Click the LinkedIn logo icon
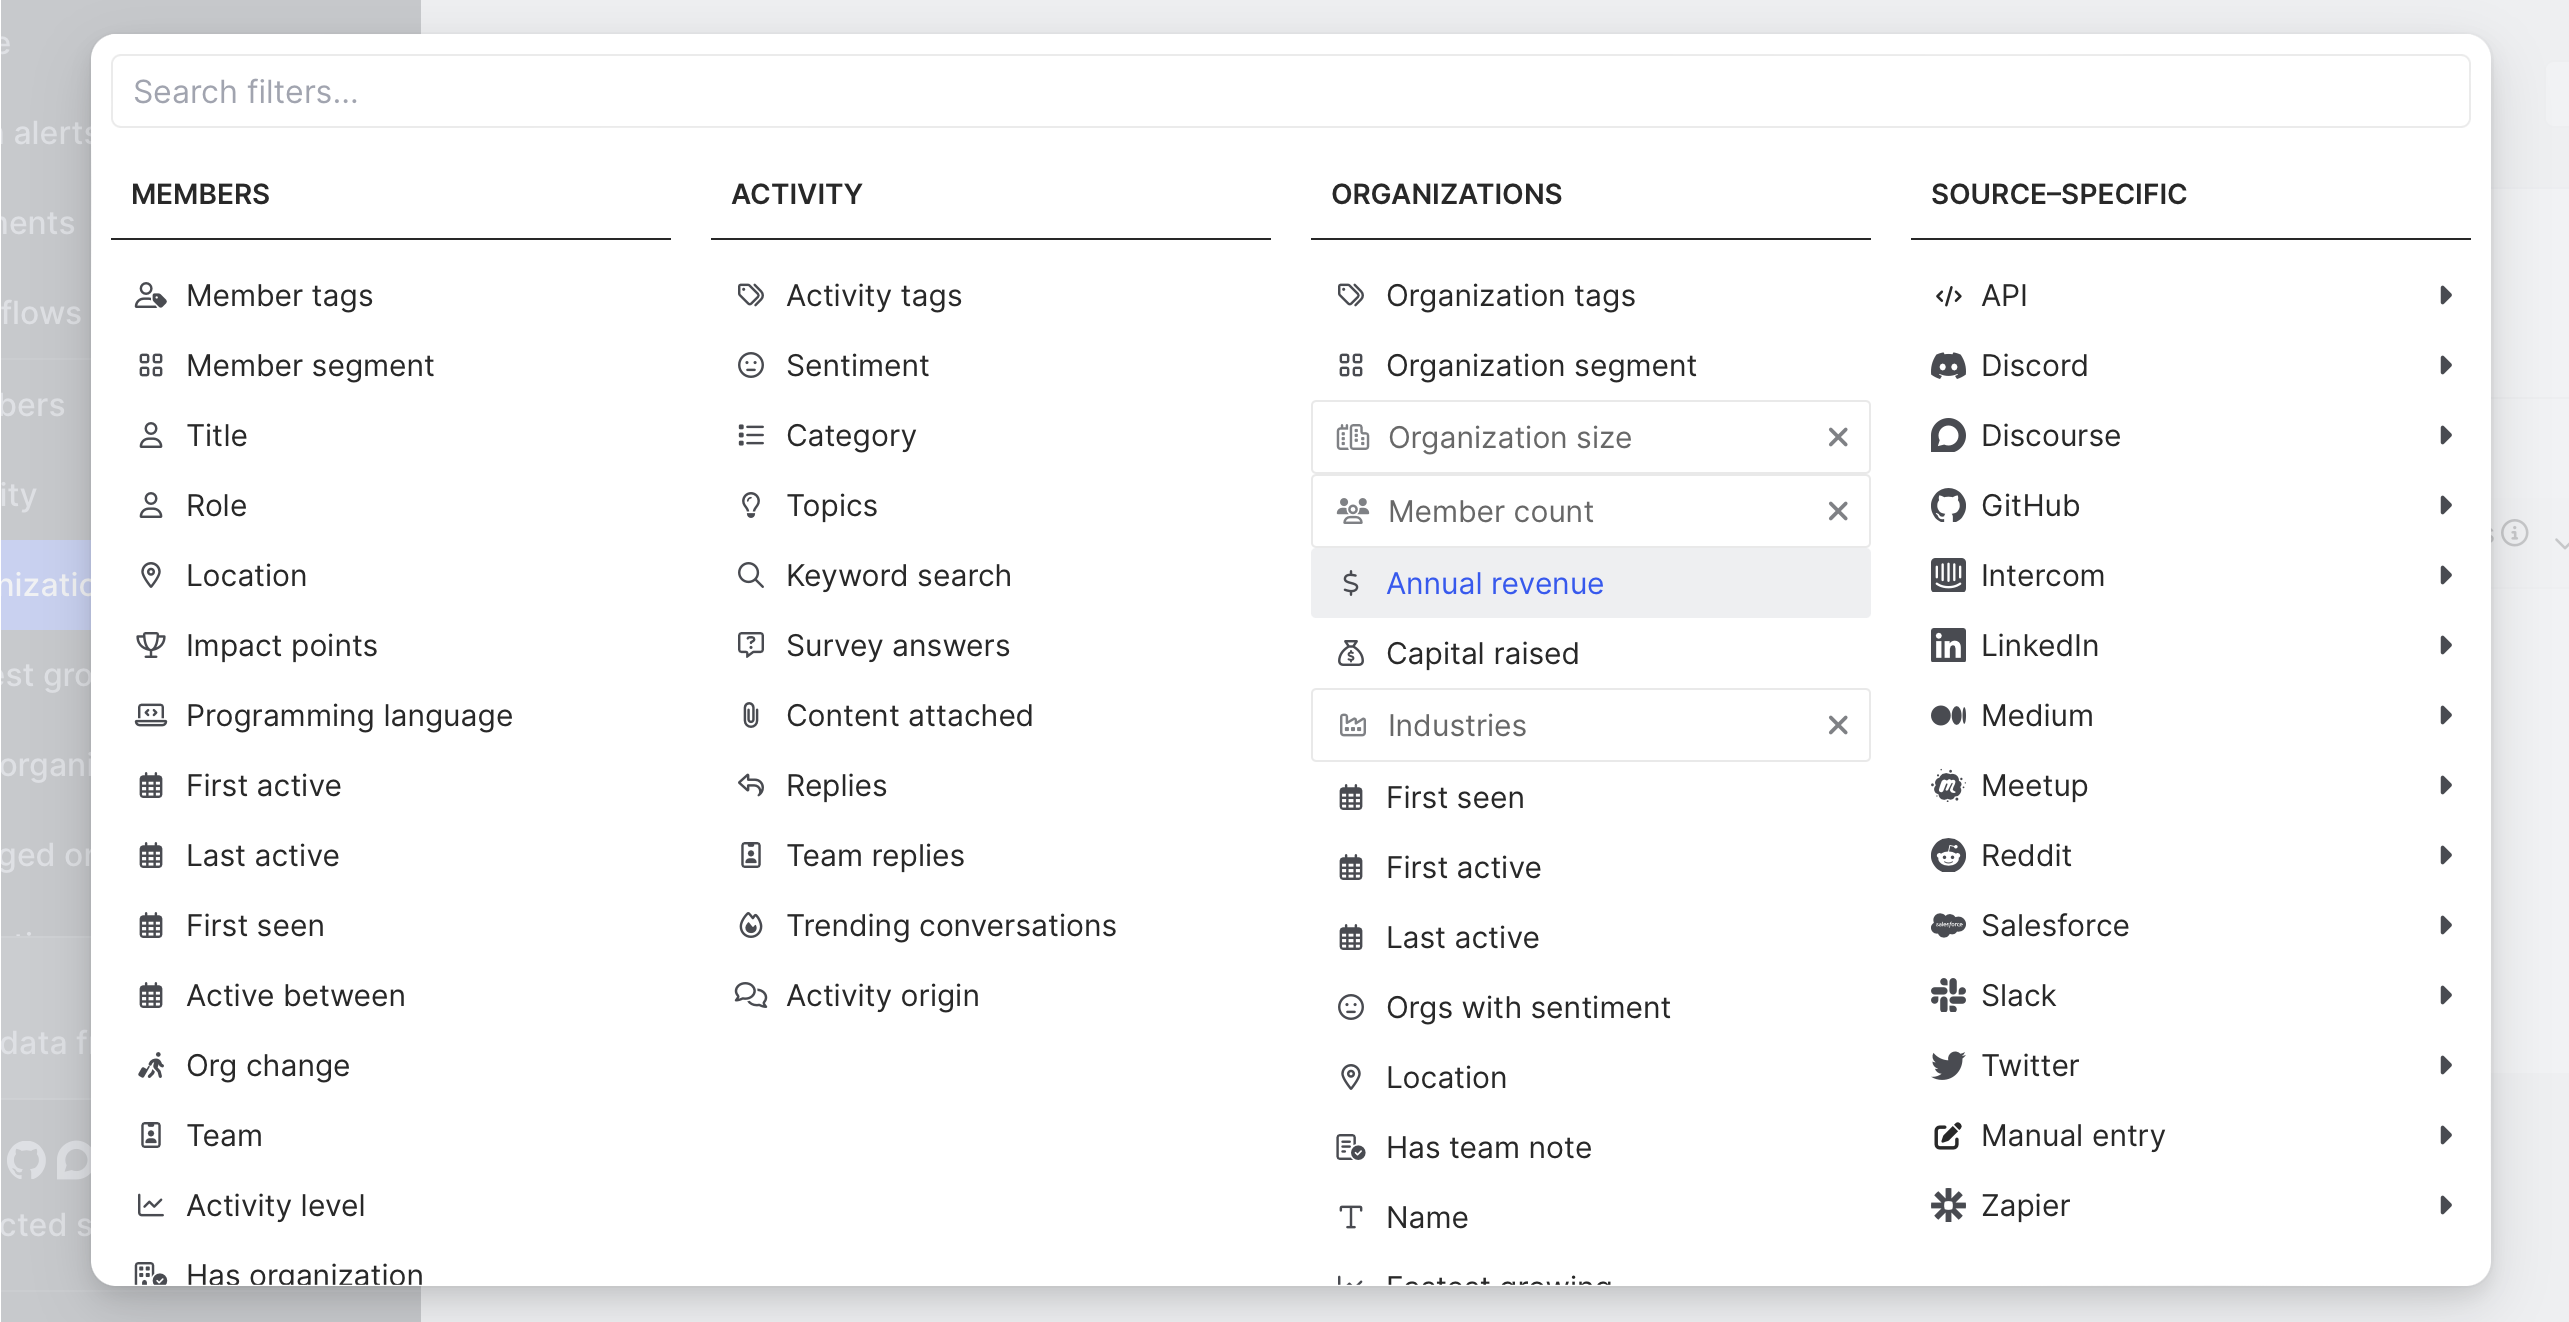Image resolution: width=2569 pixels, height=1322 pixels. [x=1947, y=646]
